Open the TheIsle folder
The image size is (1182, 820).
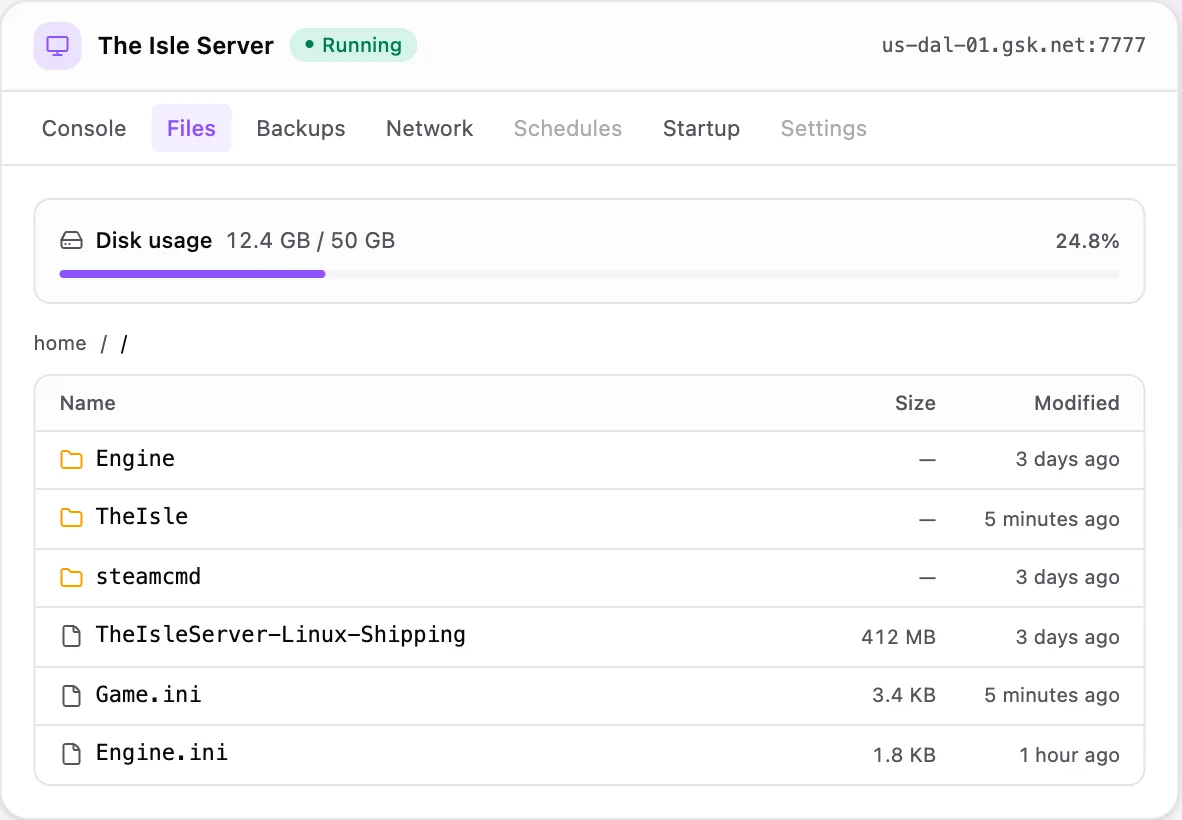pyautogui.click(x=142, y=517)
